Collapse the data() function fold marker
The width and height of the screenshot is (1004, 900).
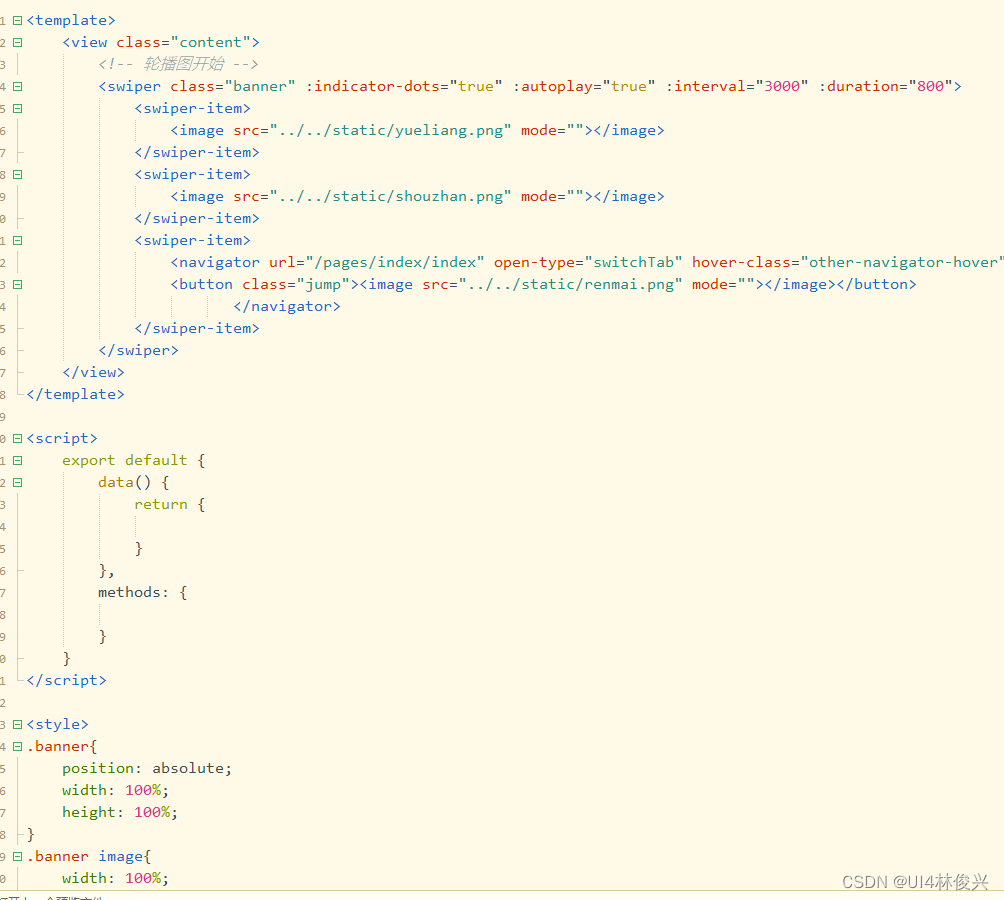point(18,483)
